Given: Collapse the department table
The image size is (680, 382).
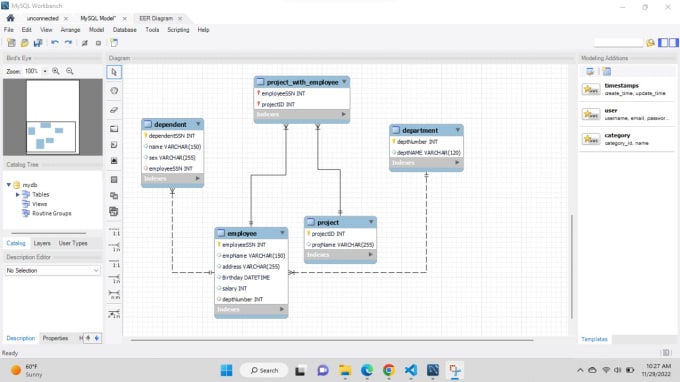Looking at the screenshot, I should coord(458,130).
